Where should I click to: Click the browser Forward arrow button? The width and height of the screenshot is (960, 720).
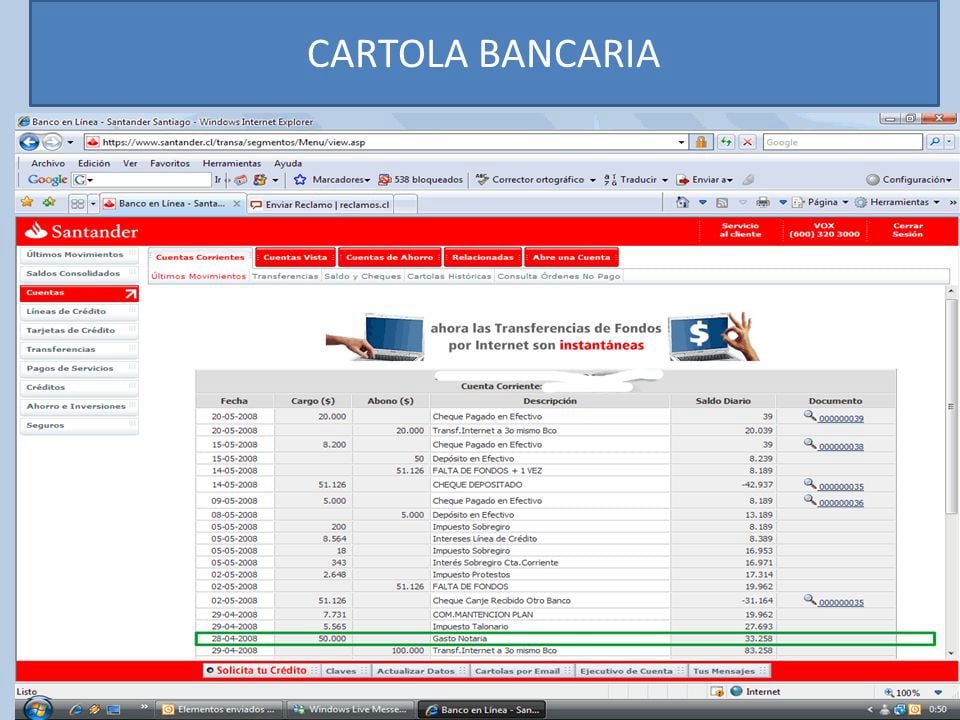point(52,142)
